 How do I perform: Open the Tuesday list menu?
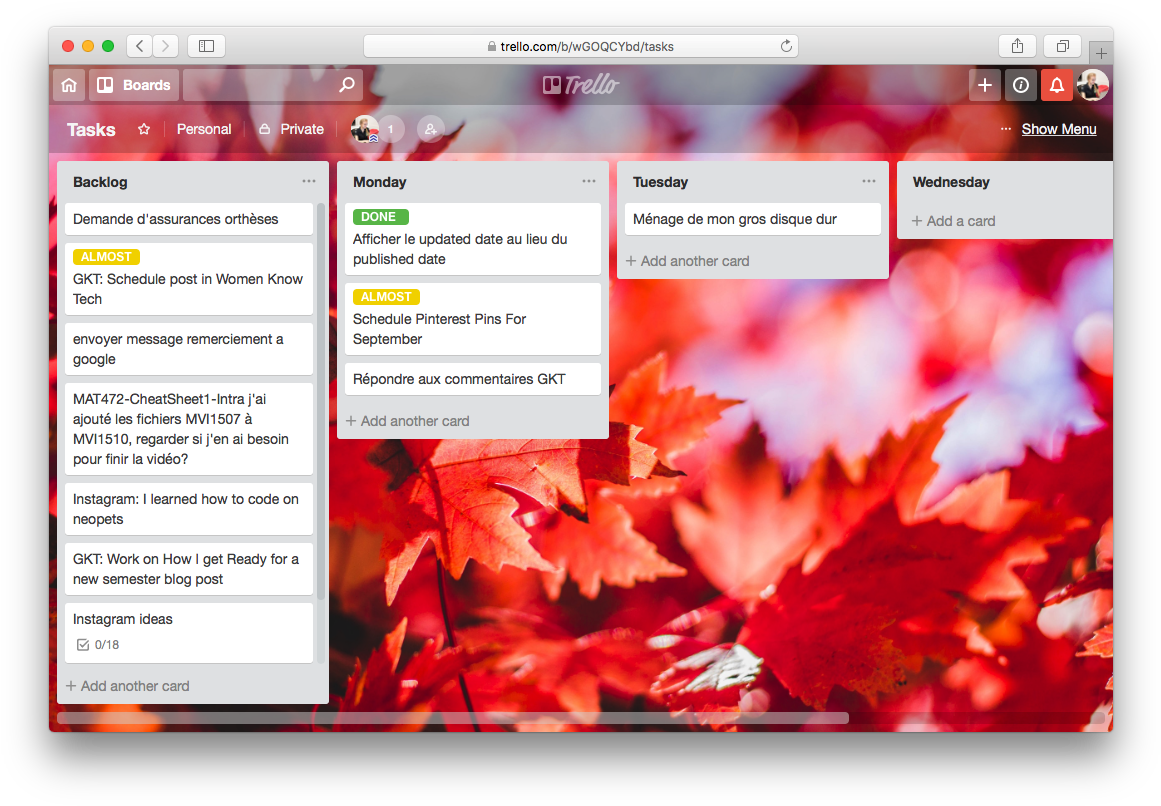pos(868,181)
